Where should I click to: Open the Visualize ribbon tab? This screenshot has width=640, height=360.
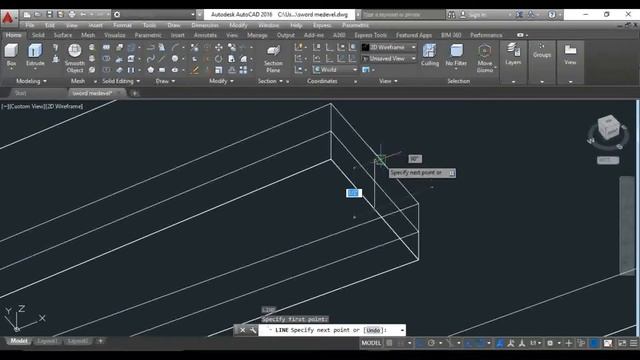pos(115,35)
